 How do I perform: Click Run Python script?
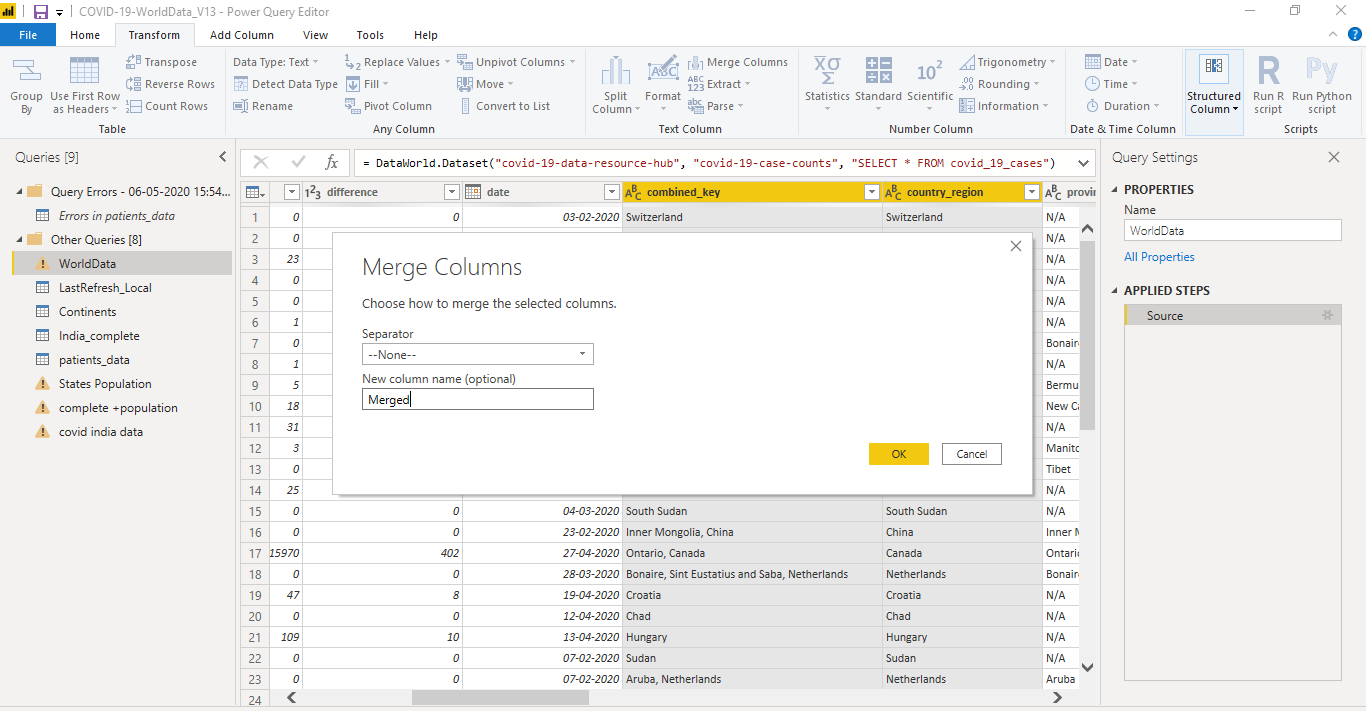[1322, 86]
